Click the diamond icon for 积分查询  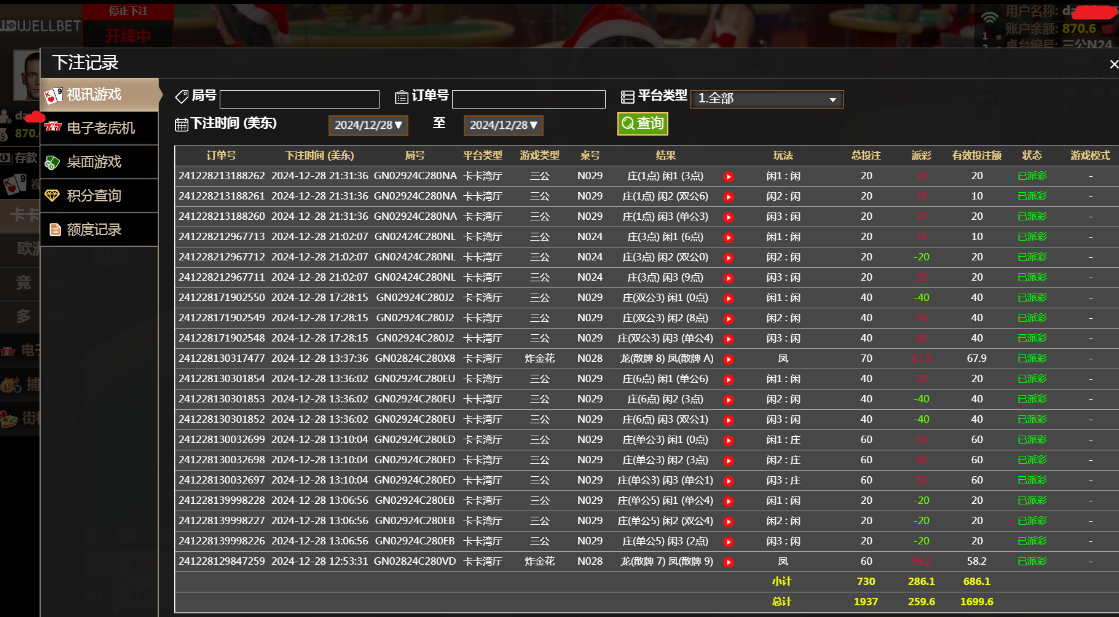point(53,196)
